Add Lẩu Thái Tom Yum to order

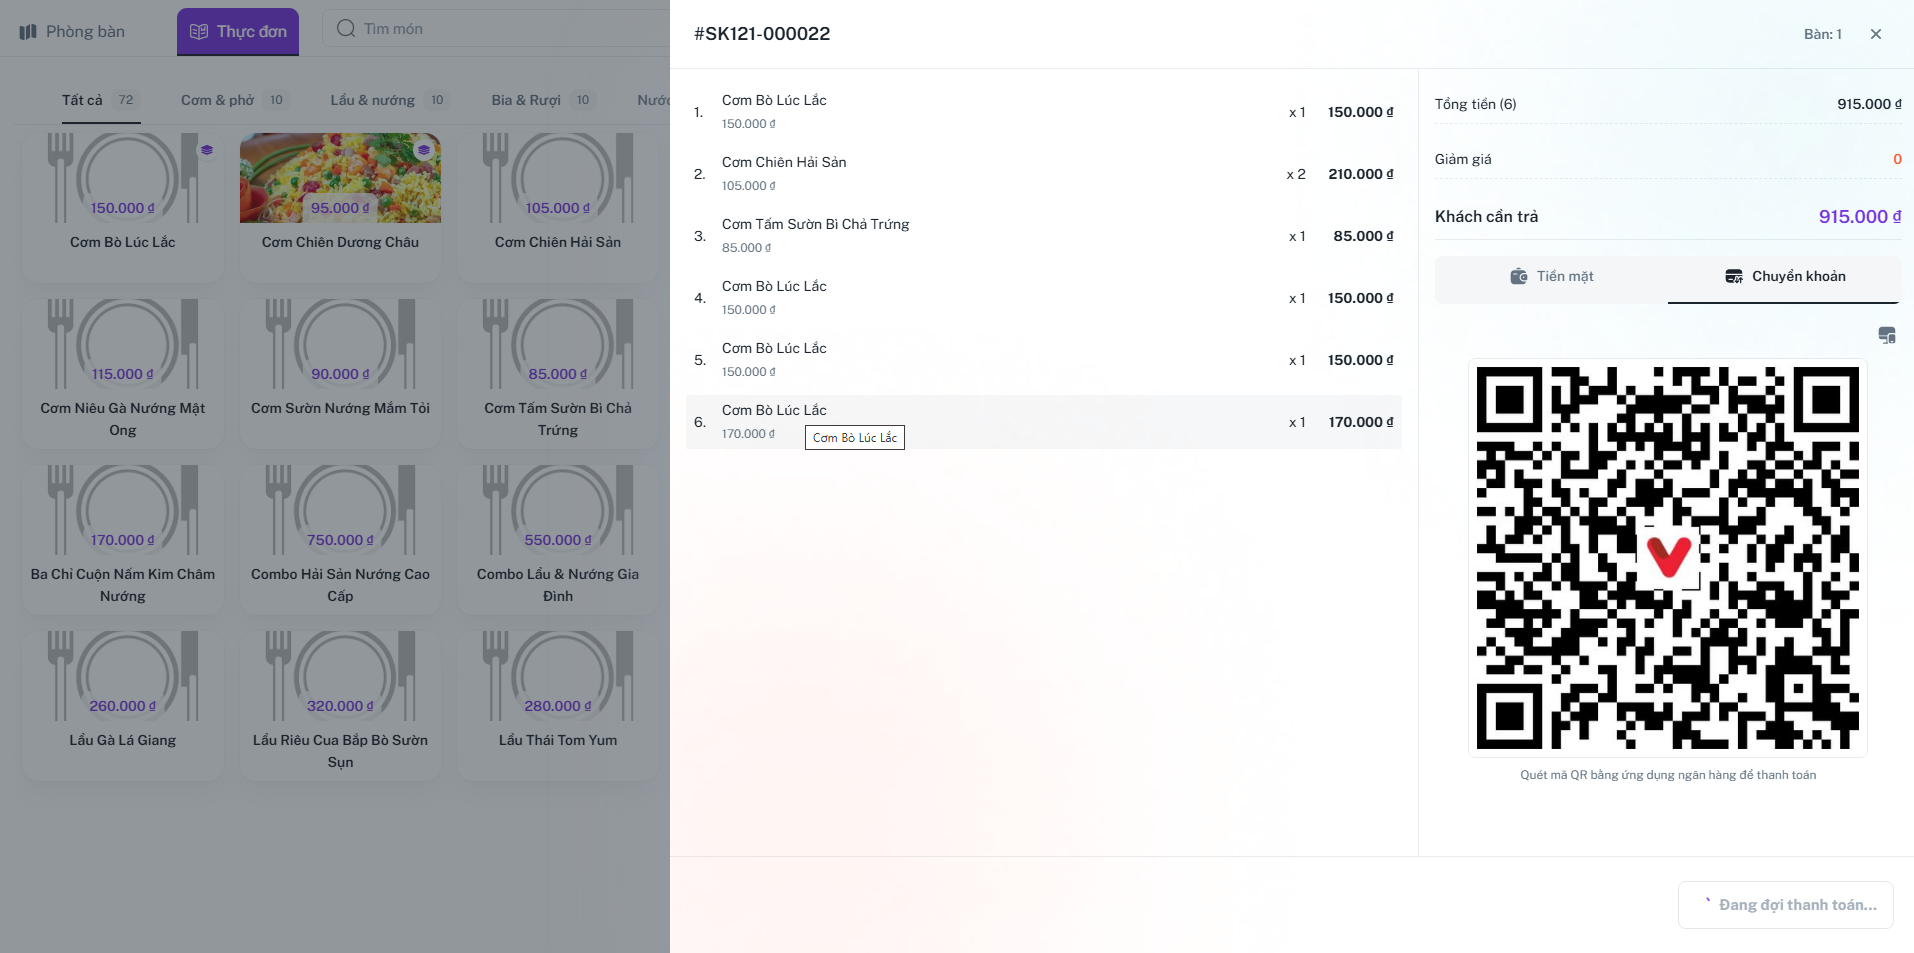558,700
